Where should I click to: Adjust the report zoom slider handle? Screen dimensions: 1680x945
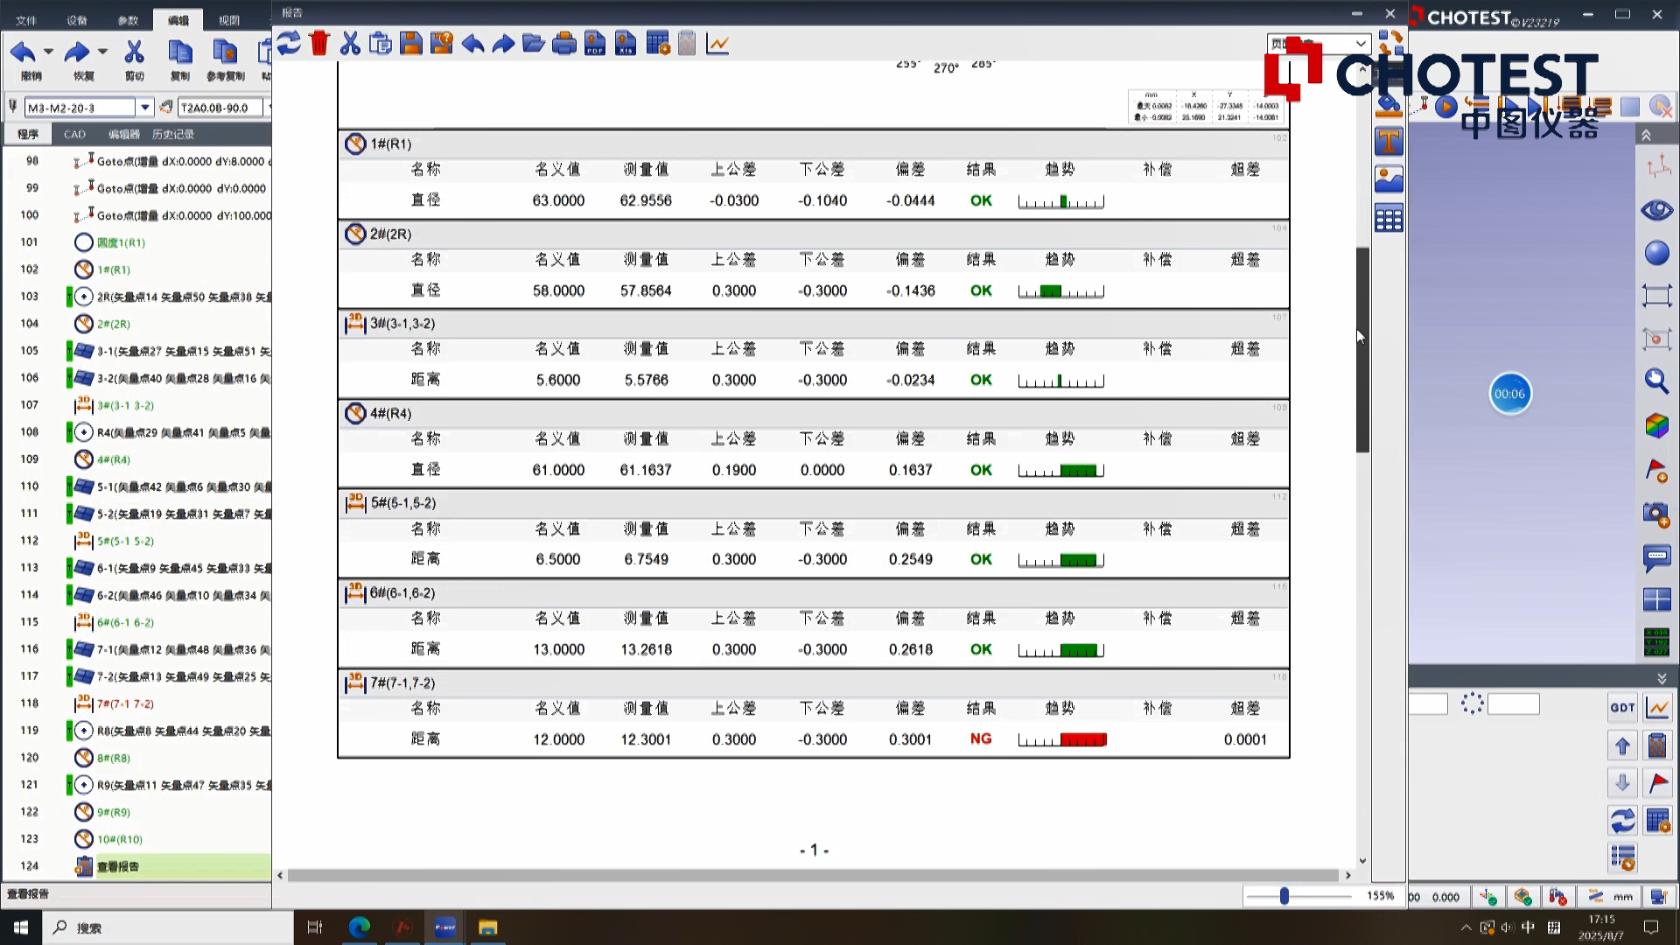(x=1284, y=896)
